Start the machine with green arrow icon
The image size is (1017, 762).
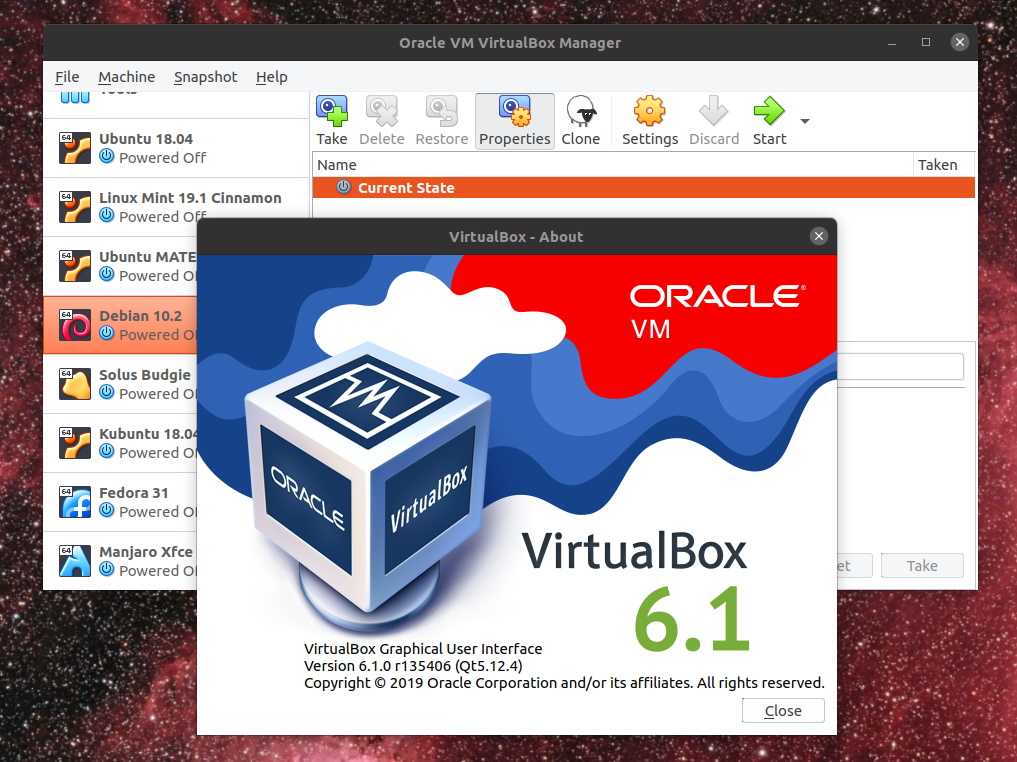point(769,112)
